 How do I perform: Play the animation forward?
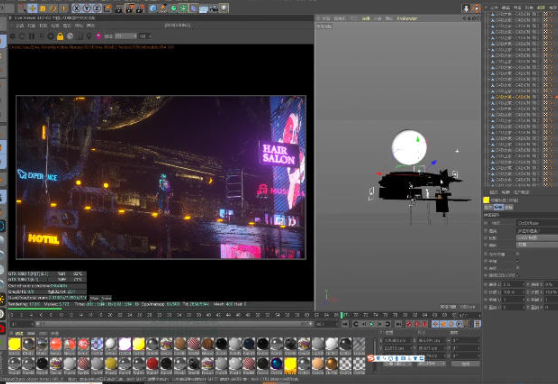(x=372, y=324)
